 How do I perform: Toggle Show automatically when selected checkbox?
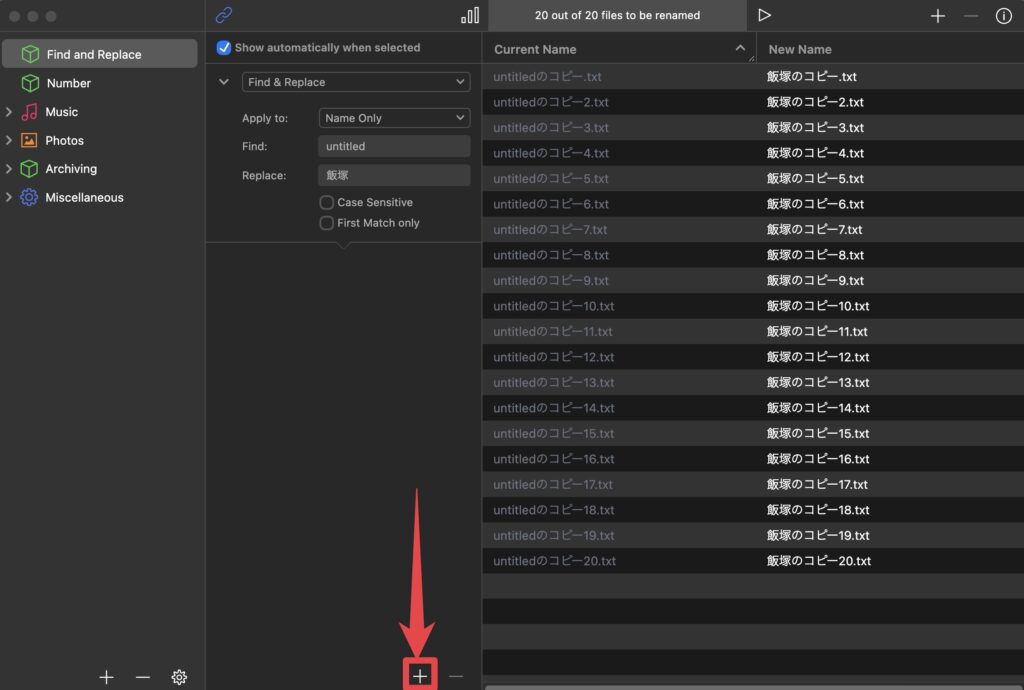224,48
